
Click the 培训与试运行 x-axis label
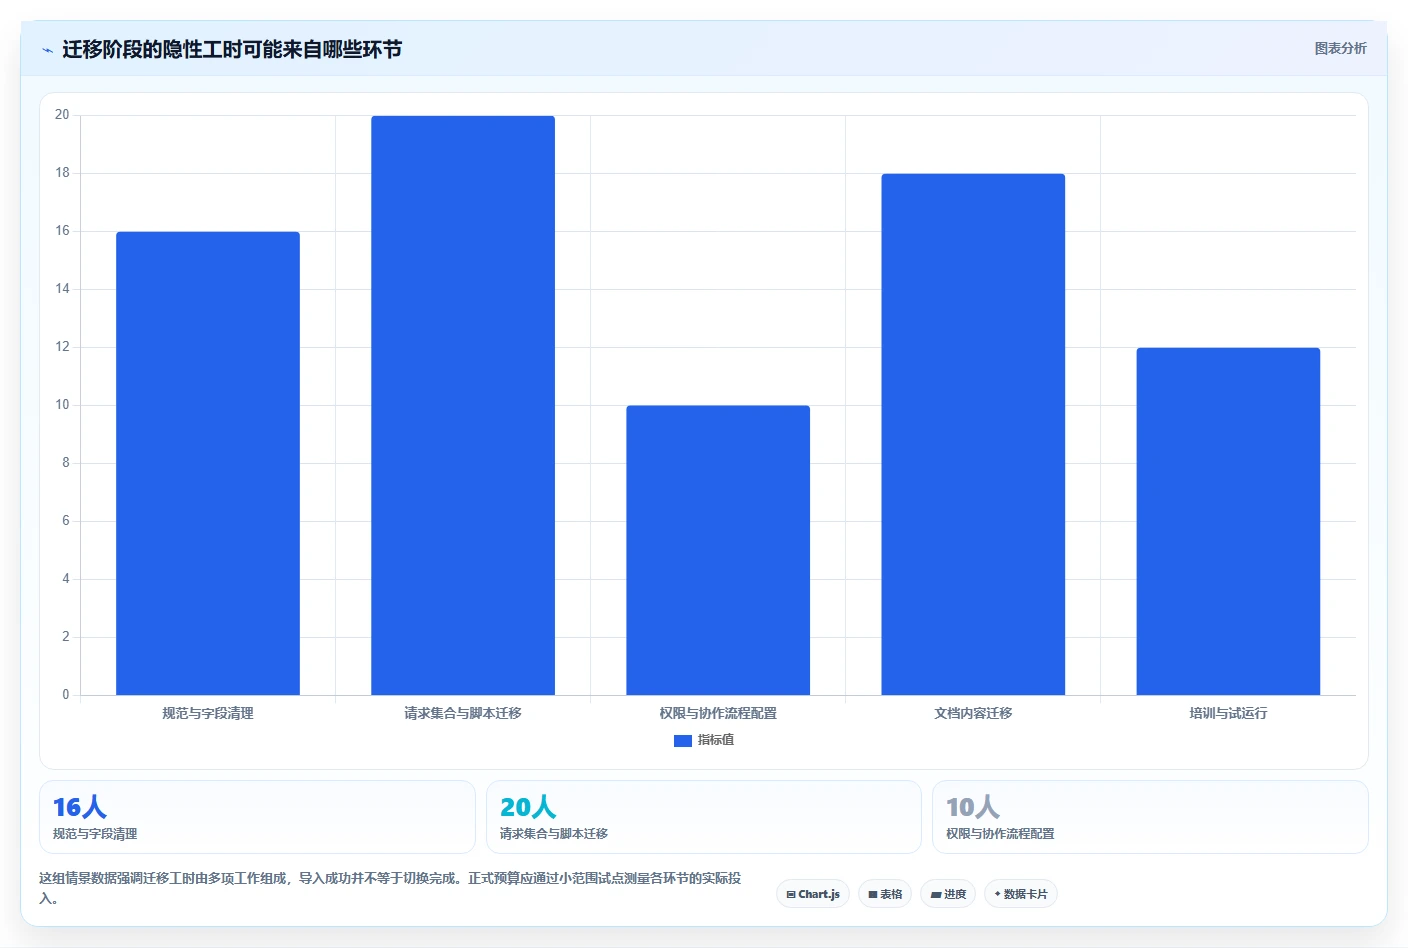[1228, 713]
